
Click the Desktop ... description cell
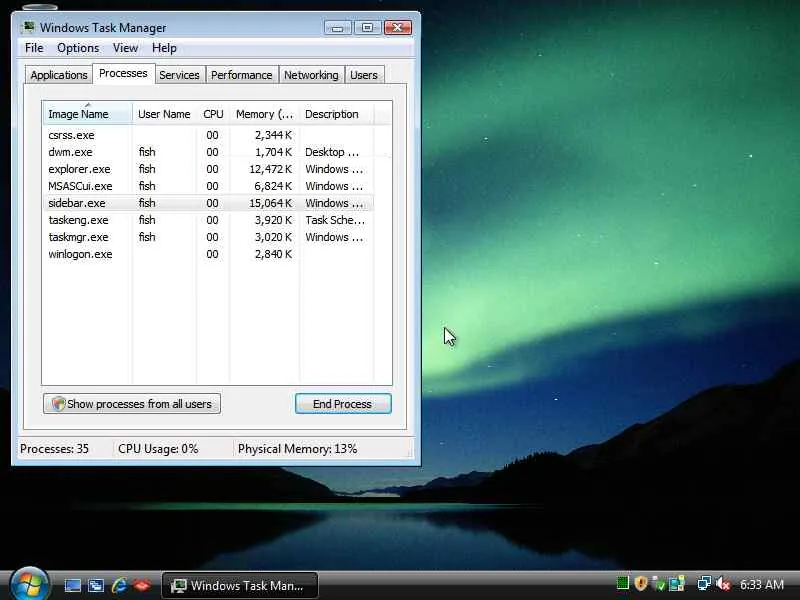(x=332, y=152)
